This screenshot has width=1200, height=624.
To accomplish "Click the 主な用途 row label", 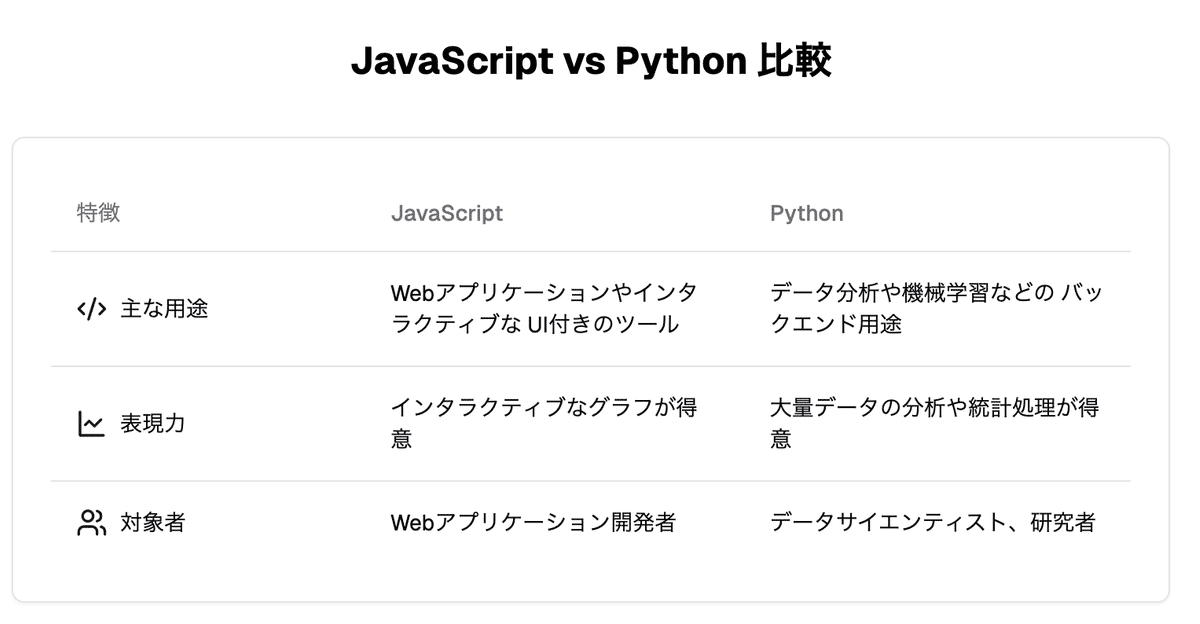I will tap(164, 309).
